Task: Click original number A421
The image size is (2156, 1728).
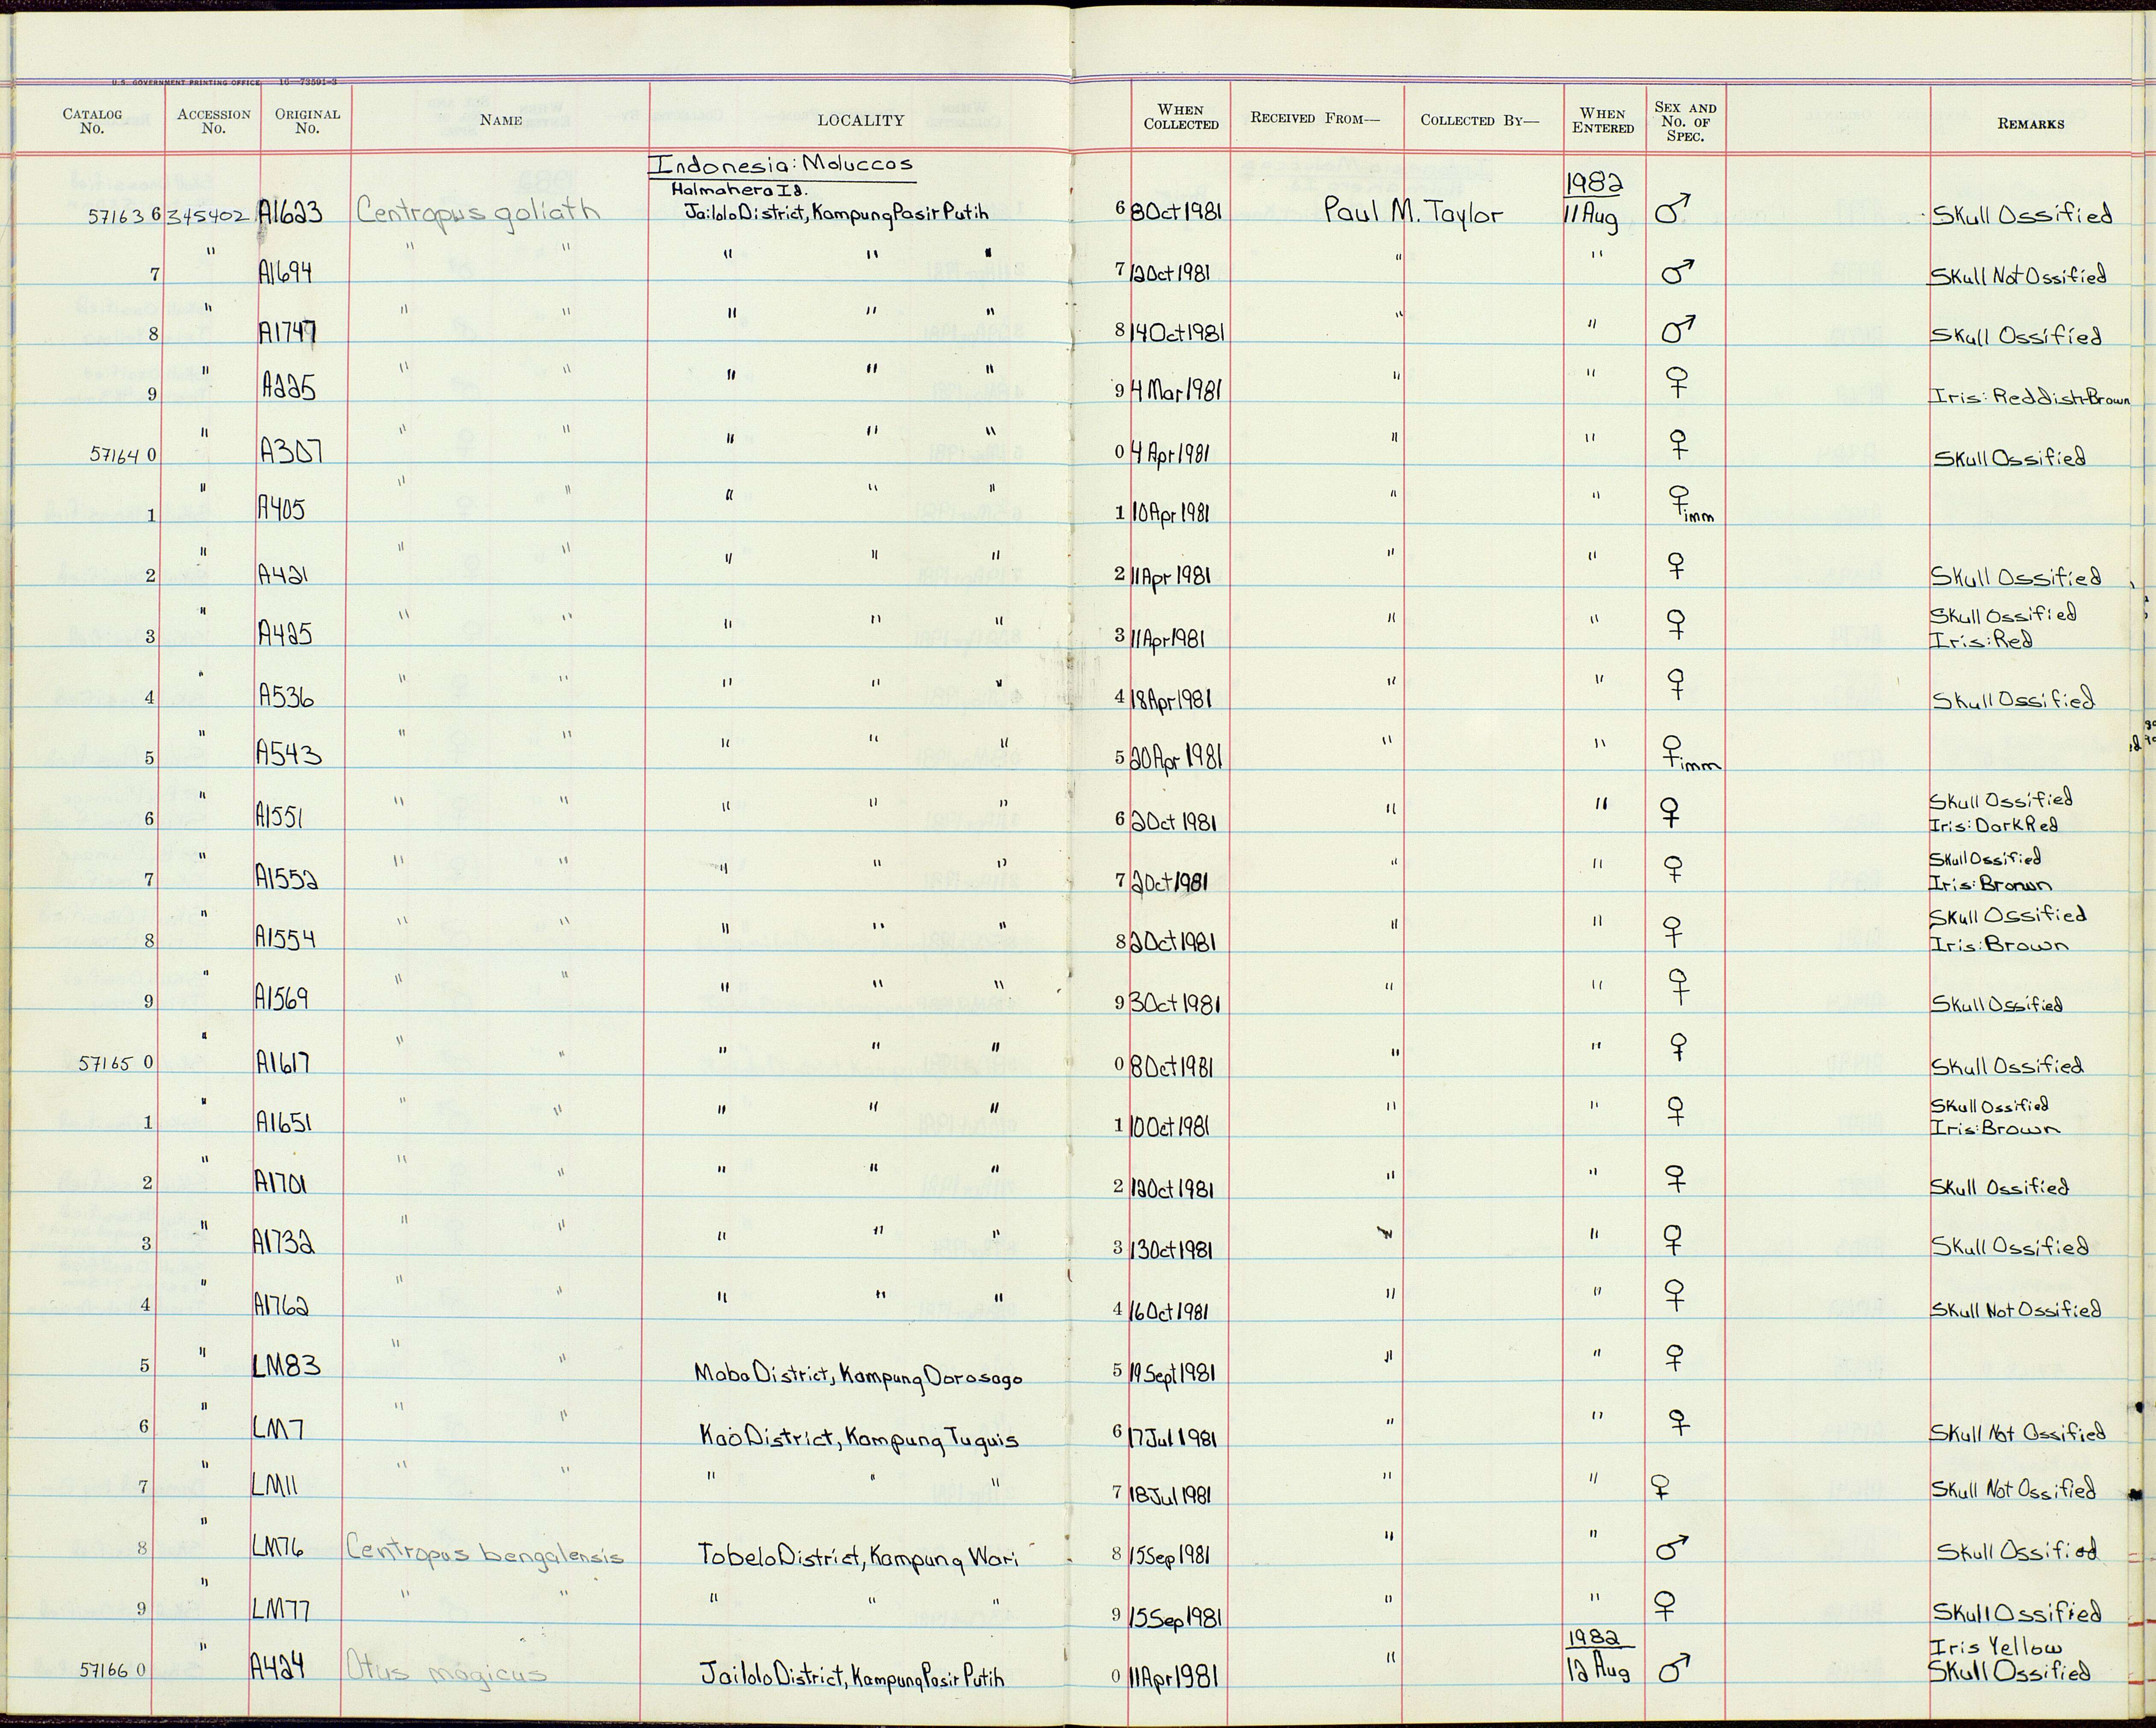Action: [284, 575]
